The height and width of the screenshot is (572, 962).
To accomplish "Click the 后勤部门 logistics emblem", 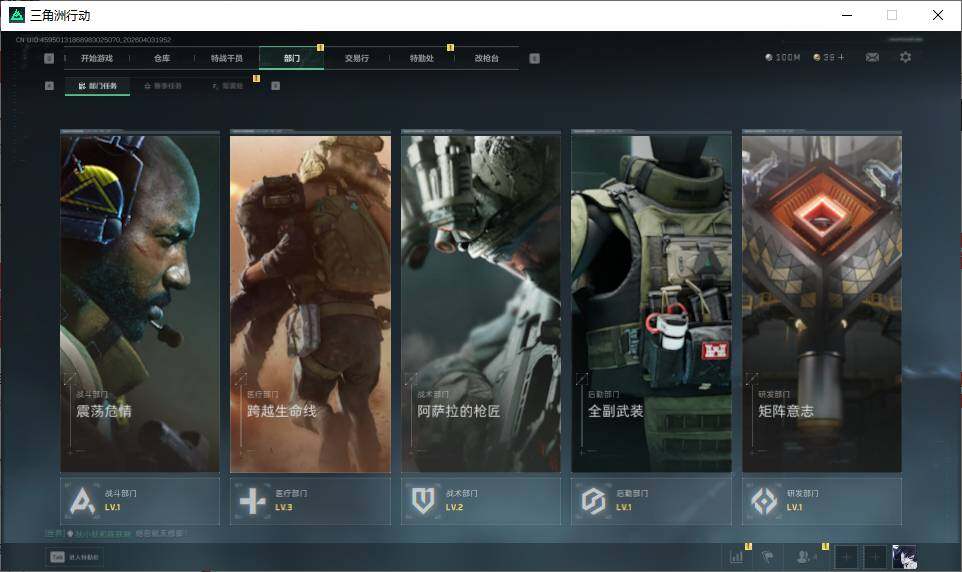I will pos(594,500).
